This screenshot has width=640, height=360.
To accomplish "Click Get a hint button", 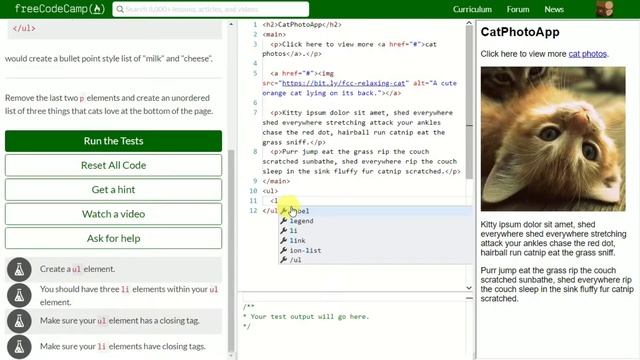I will coord(113,189).
